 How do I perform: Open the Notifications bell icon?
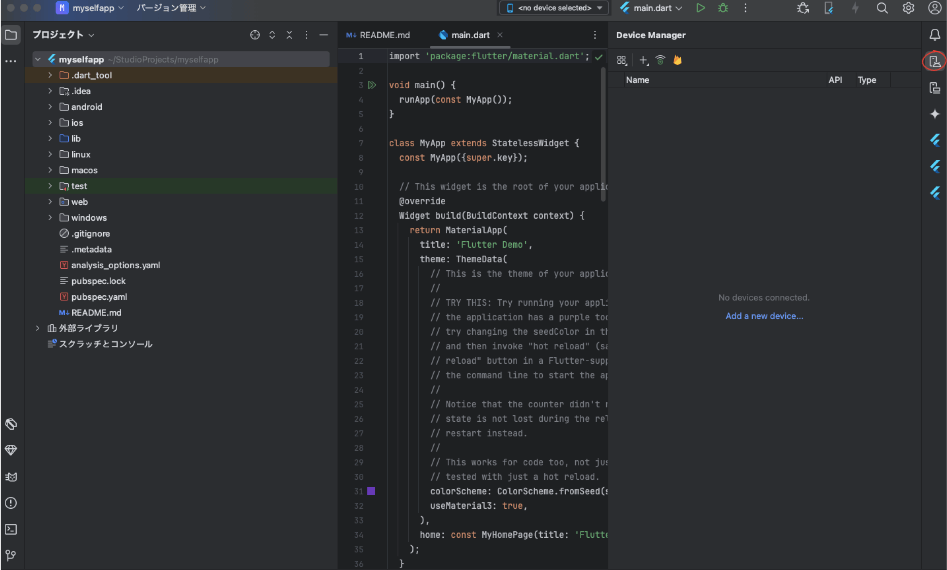[934, 35]
